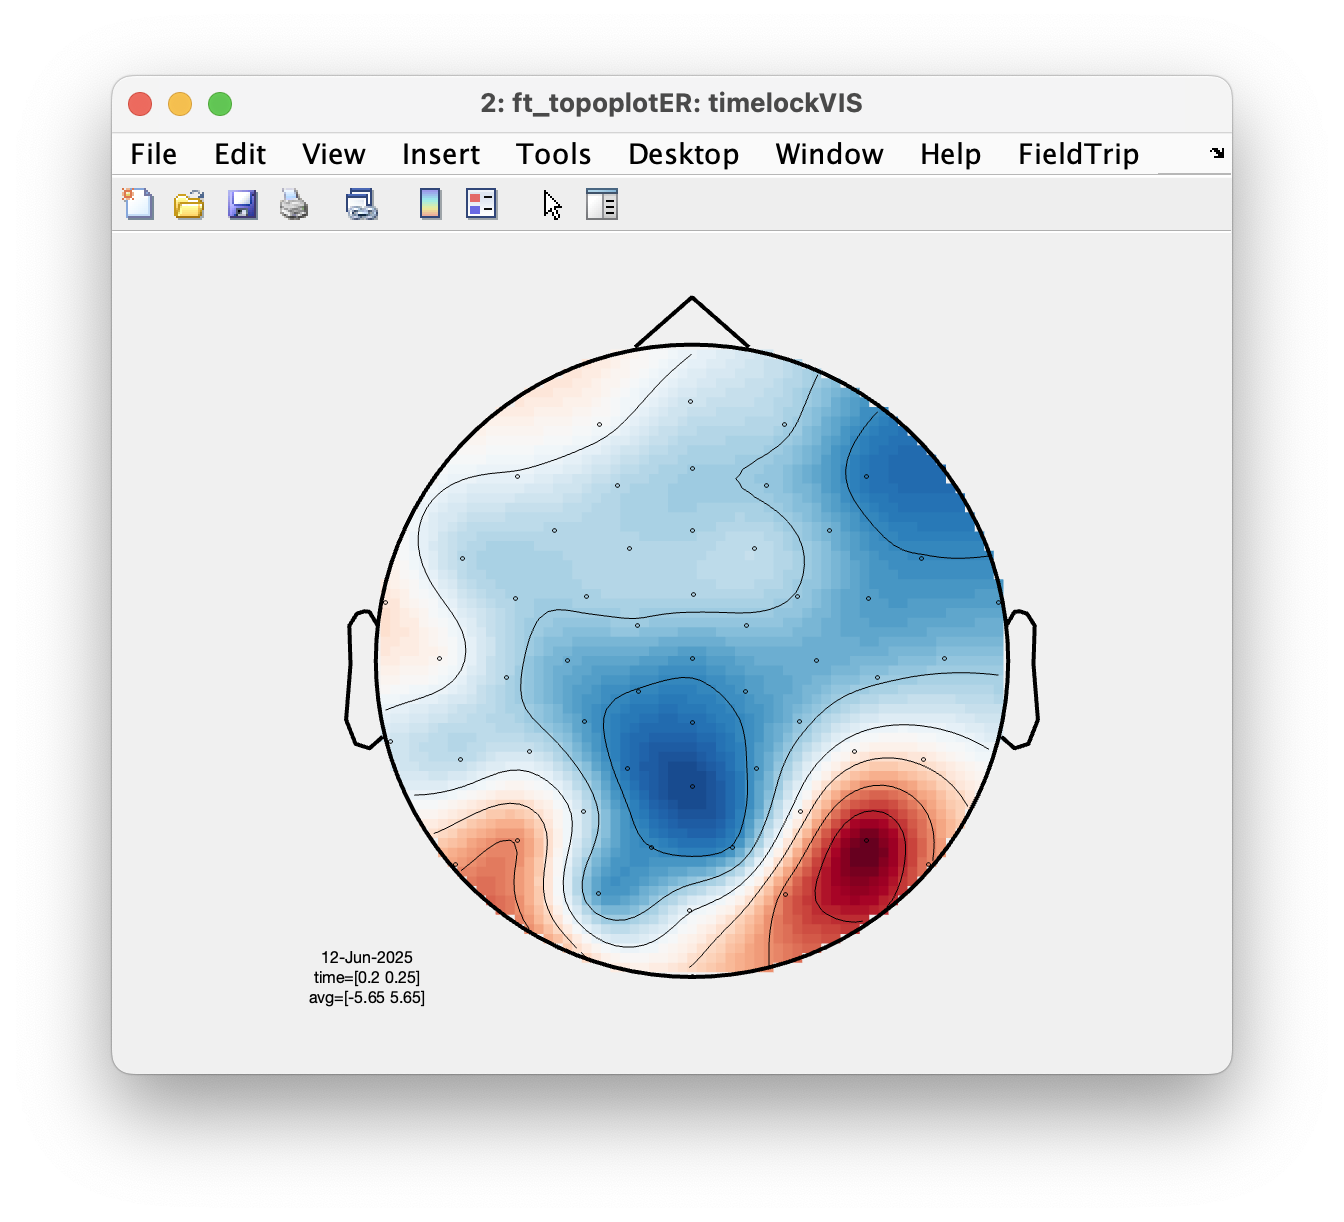Open the Window menu
The height and width of the screenshot is (1222, 1344).
830,154
